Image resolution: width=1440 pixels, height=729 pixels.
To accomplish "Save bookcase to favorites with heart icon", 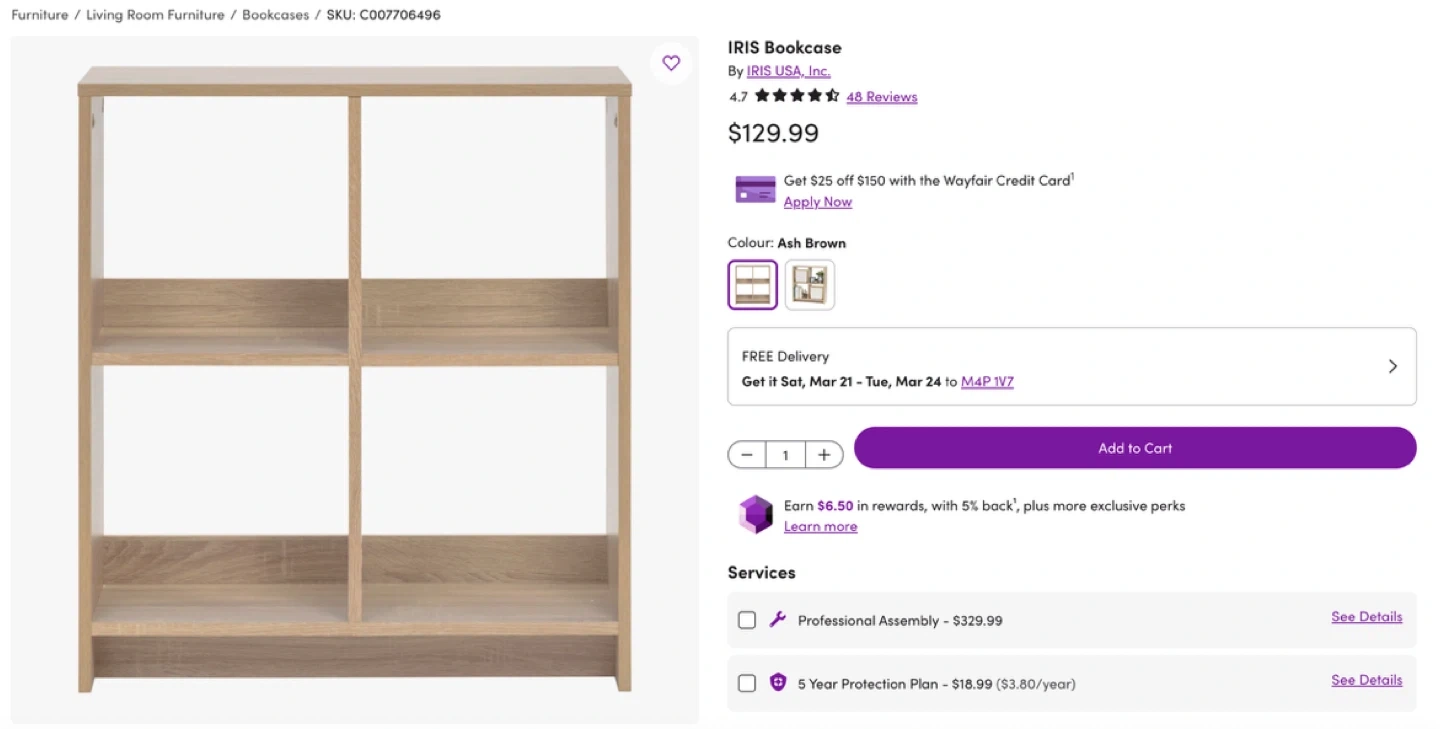I will [x=671, y=63].
